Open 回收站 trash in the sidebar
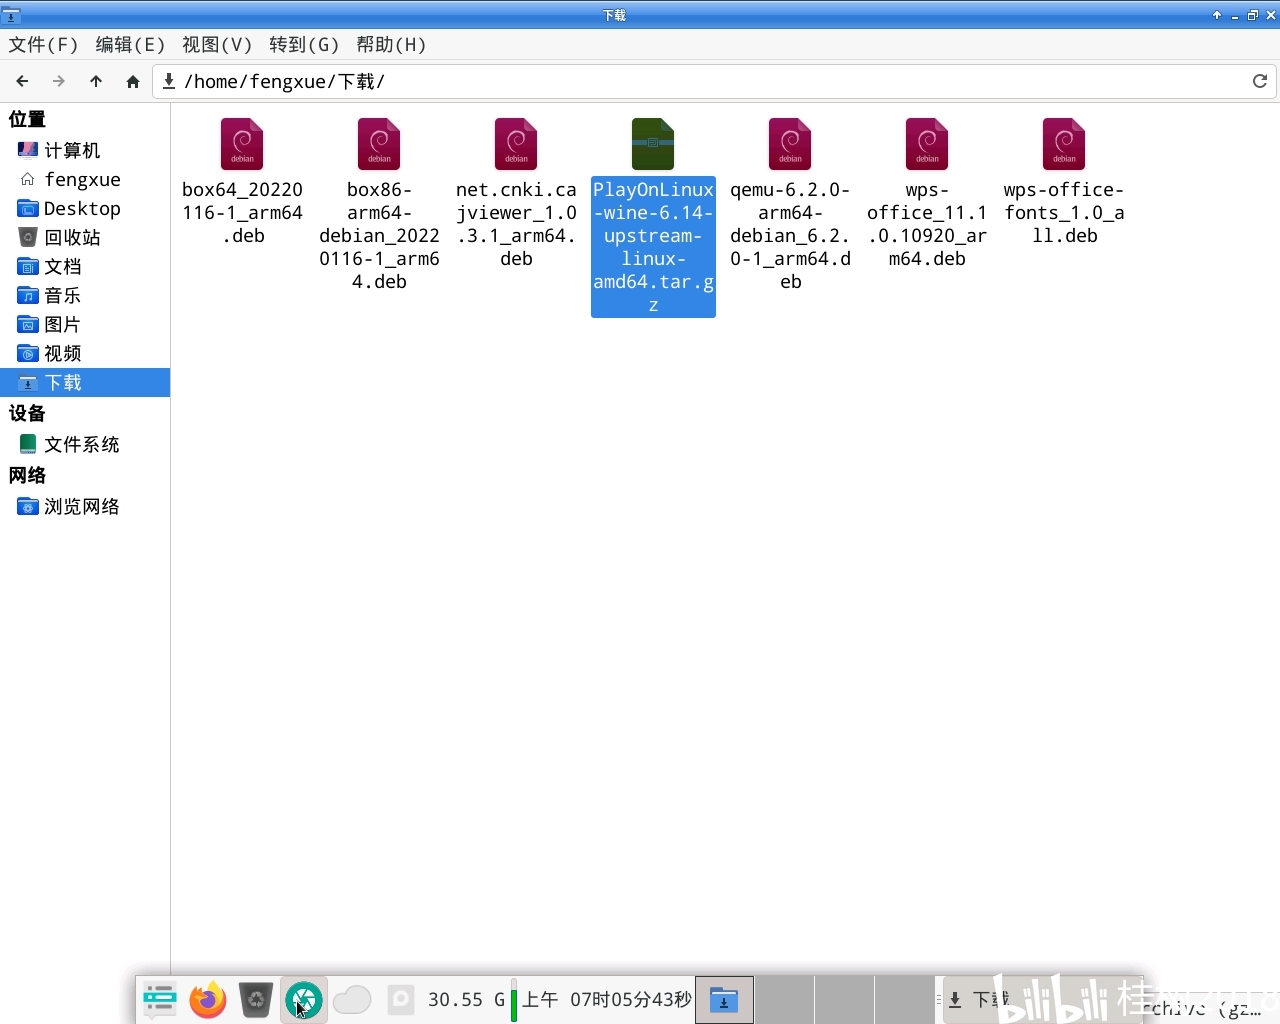 [x=85, y=237]
